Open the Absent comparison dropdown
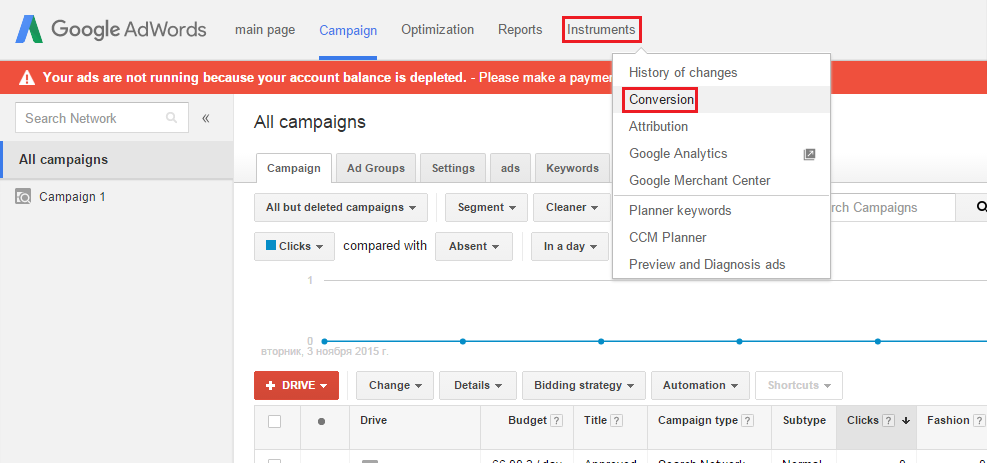 473,247
